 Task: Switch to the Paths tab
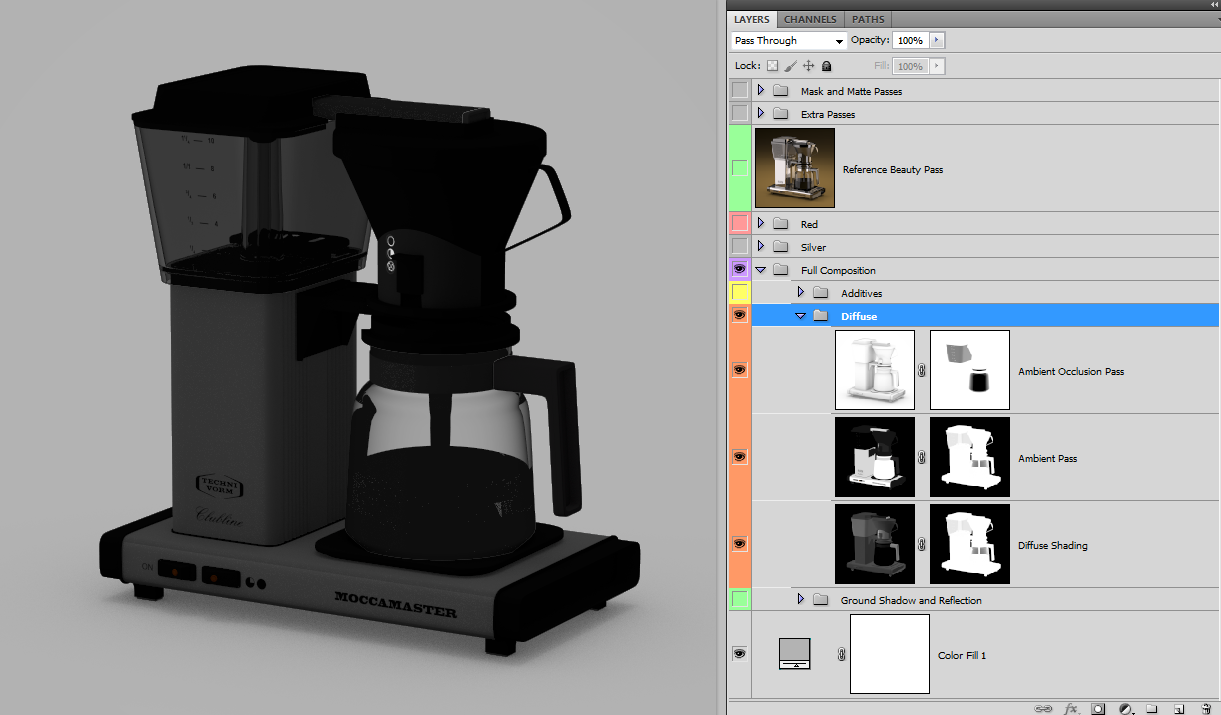tap(868, 19)
